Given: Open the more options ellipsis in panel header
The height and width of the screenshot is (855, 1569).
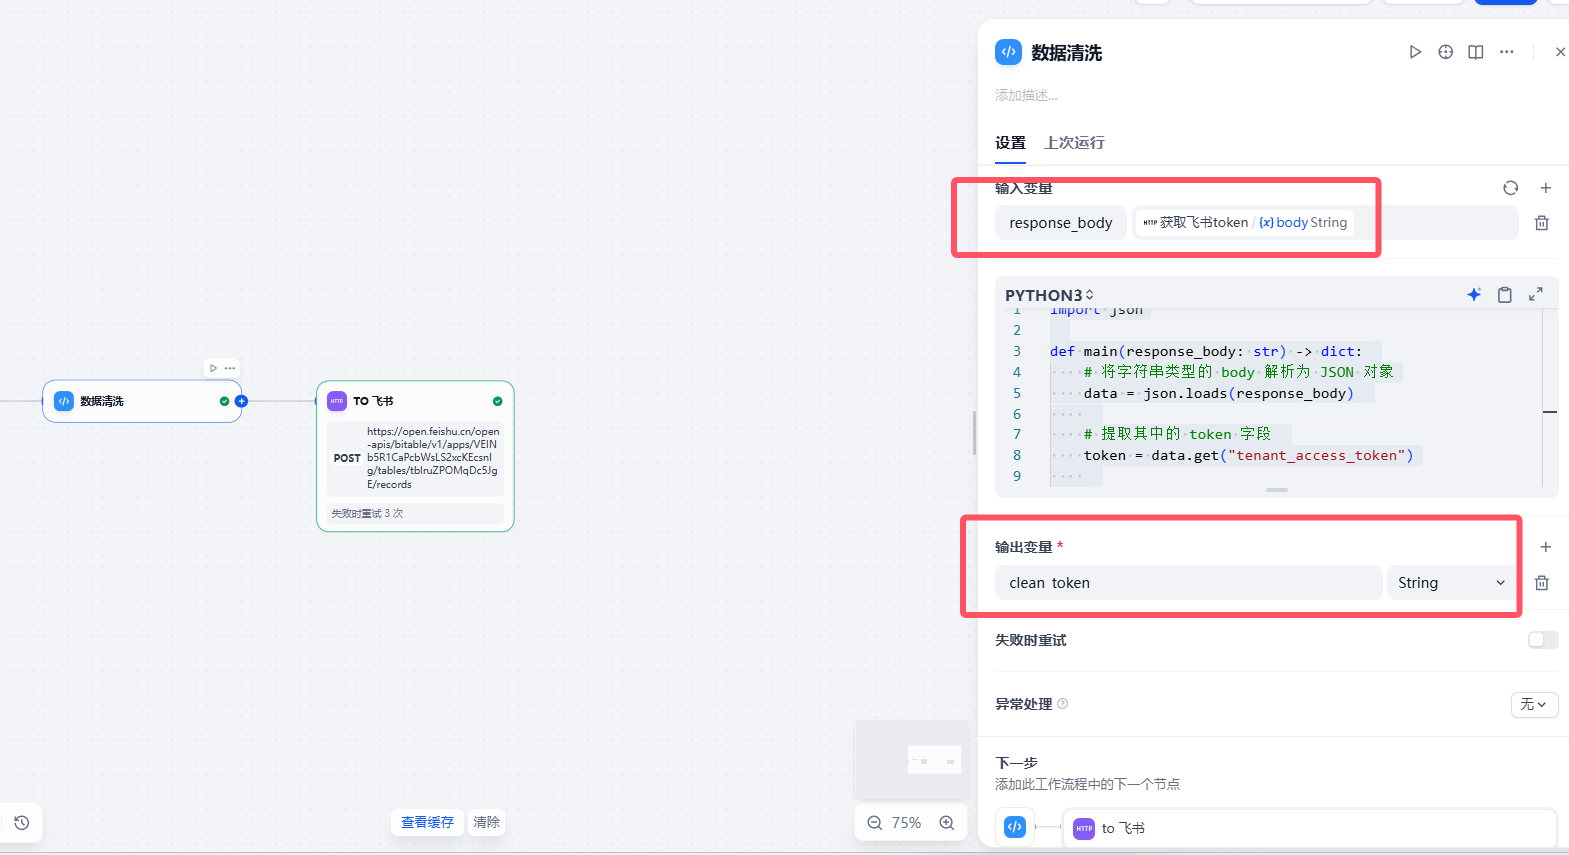Looking at the screenshot, I should pyautogui.click(x=1507, y=52).
